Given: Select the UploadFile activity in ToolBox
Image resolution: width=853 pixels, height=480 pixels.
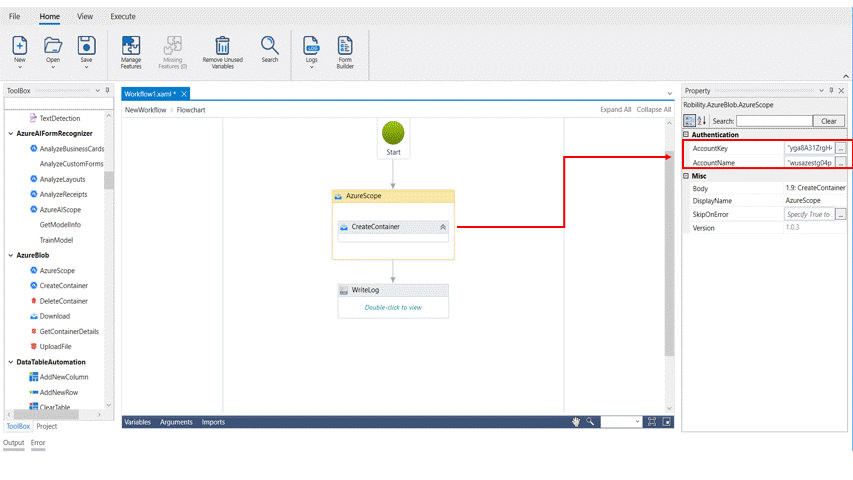Looking at the screenshot, I should click(55, 346).
